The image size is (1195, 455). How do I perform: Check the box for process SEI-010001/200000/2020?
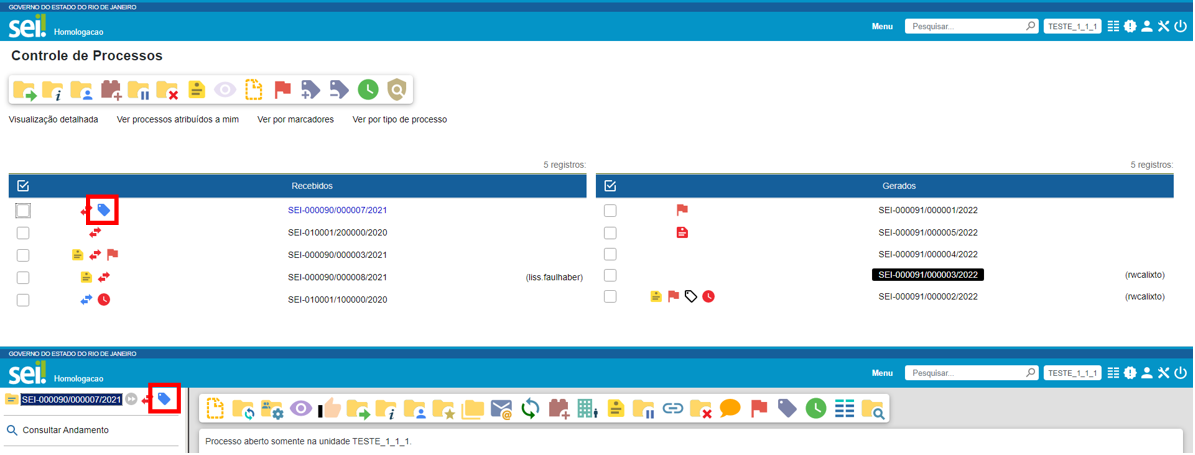[23, 233]
